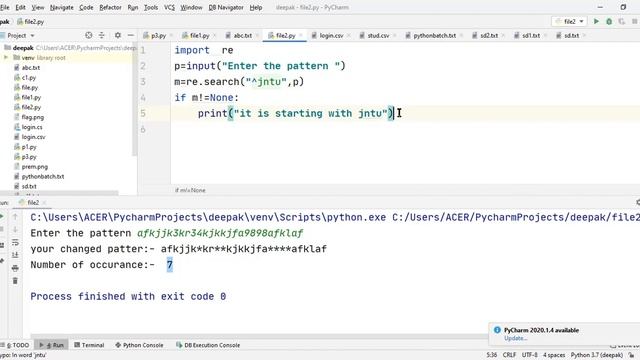Image resolution: width=640 pixels, height=360 pixels.
Task: Select prem.png in project tree
Action: pyautogui.click(x=35, y=167)
